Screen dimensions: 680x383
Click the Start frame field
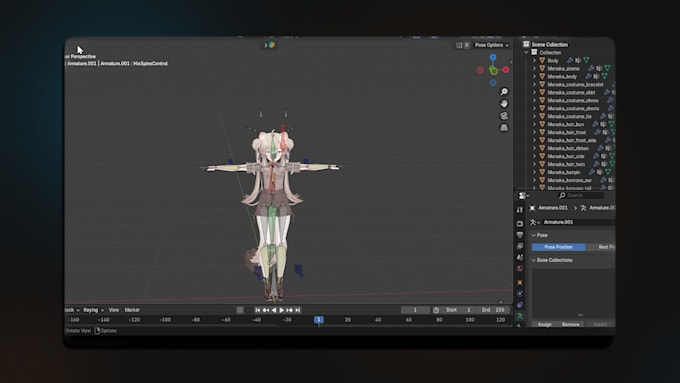[459, 310]
